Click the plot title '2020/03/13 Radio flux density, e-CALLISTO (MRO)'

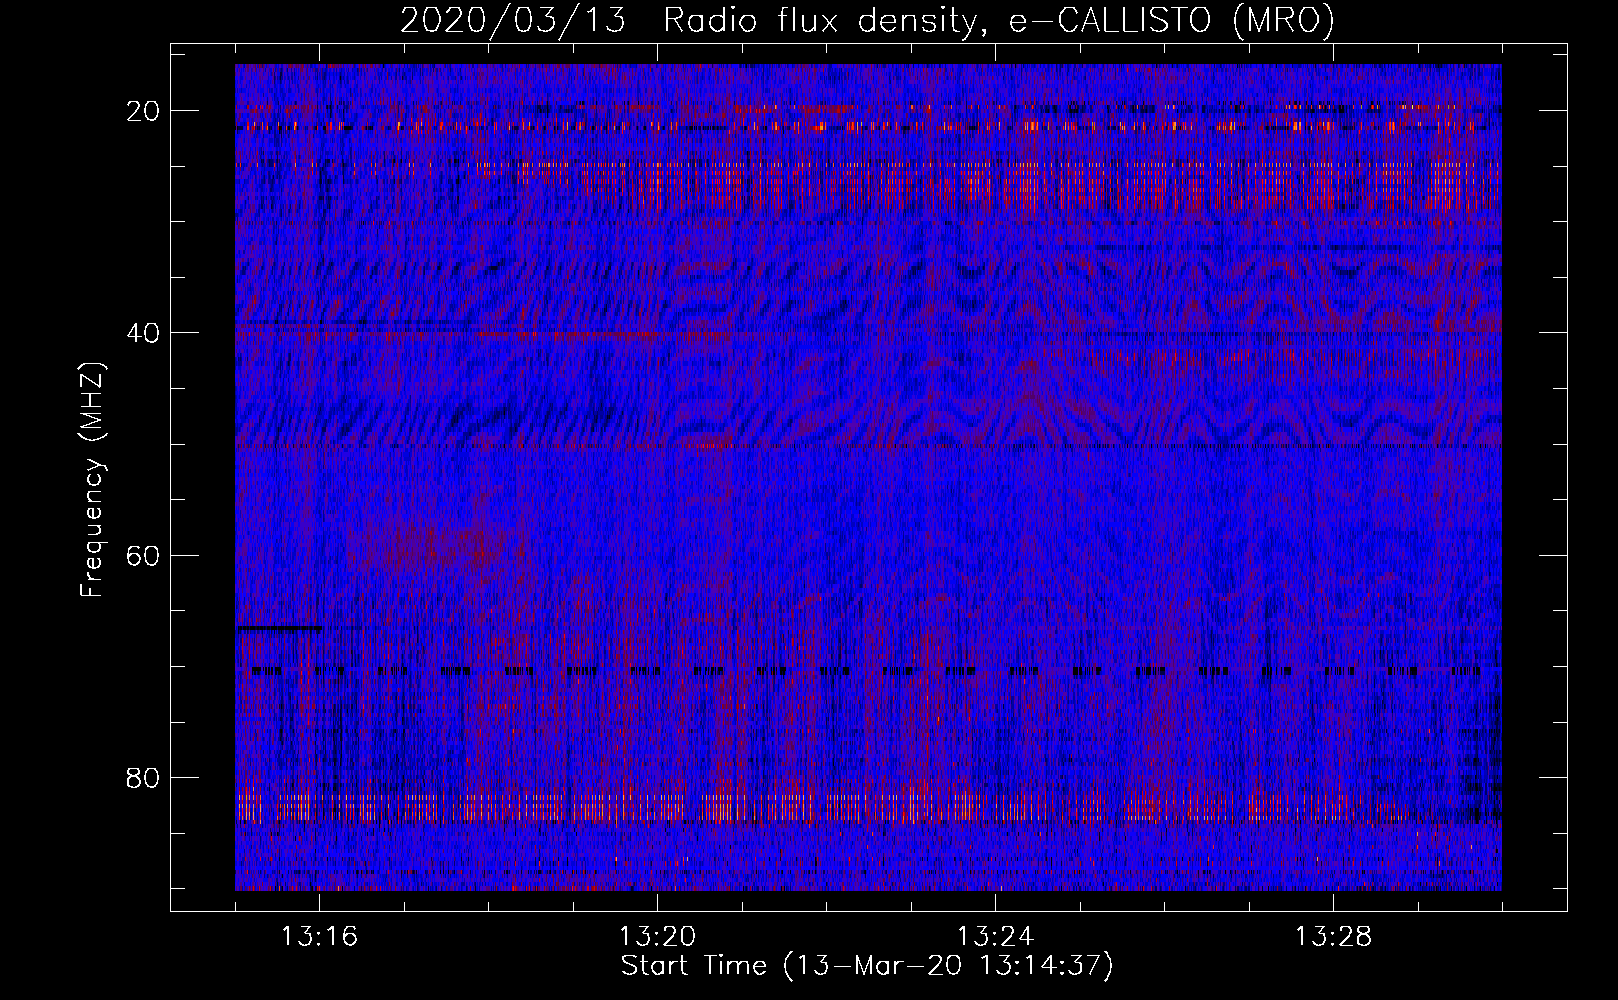(x=867, y=21)
